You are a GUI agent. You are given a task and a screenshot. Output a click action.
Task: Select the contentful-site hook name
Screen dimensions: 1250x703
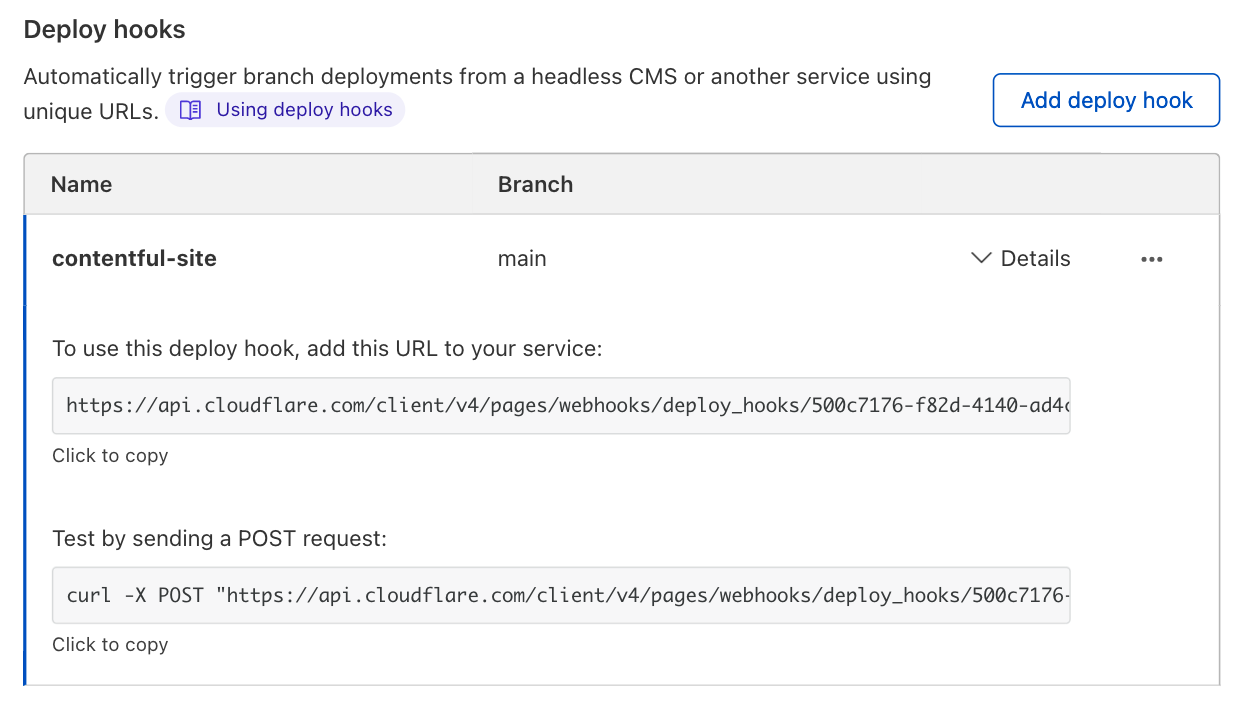tap(134, 258)
